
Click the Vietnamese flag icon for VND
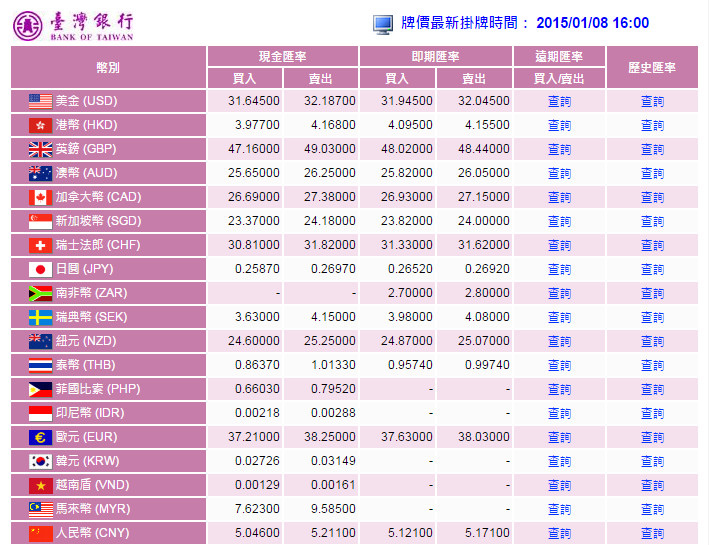pos(40,485)
